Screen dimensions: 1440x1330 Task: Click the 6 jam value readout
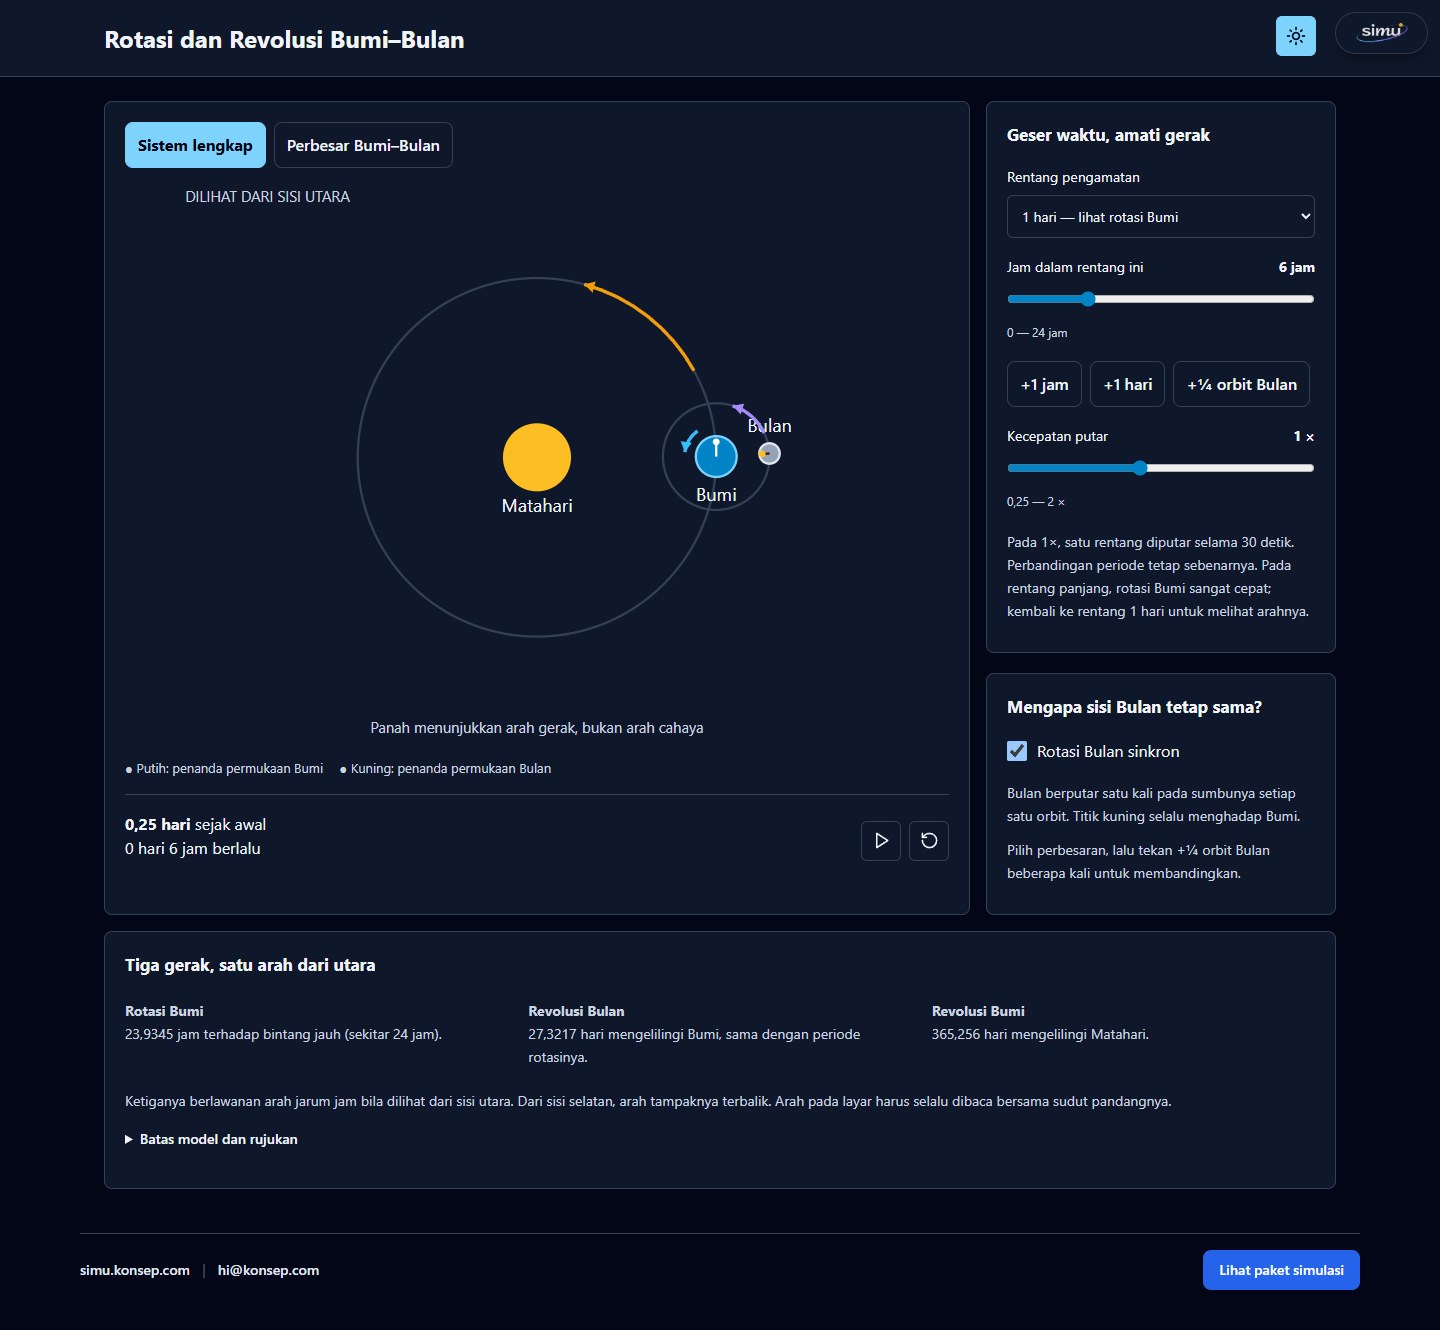point(1296,267)
